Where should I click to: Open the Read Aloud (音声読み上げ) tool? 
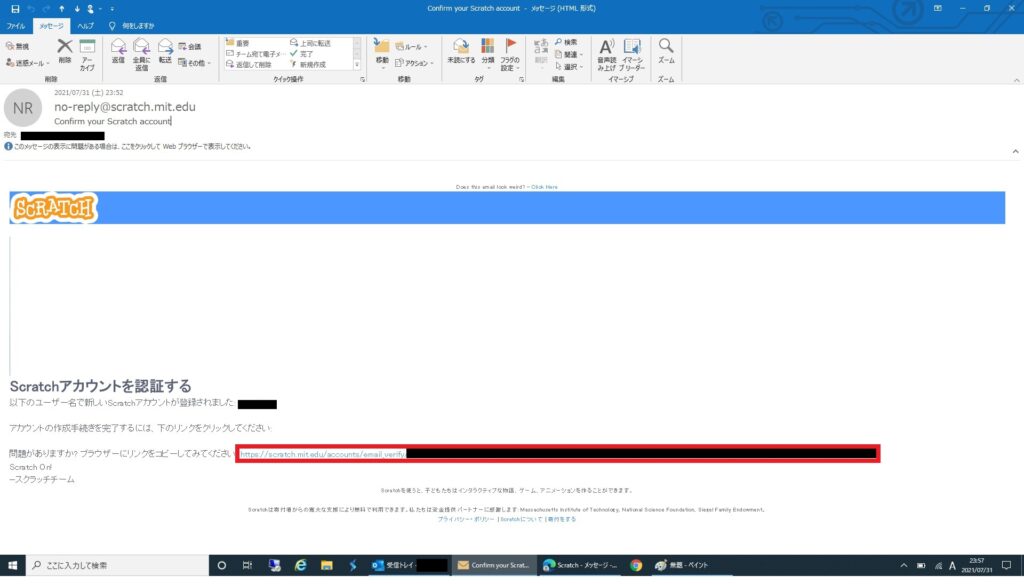[x=607, y=54]
